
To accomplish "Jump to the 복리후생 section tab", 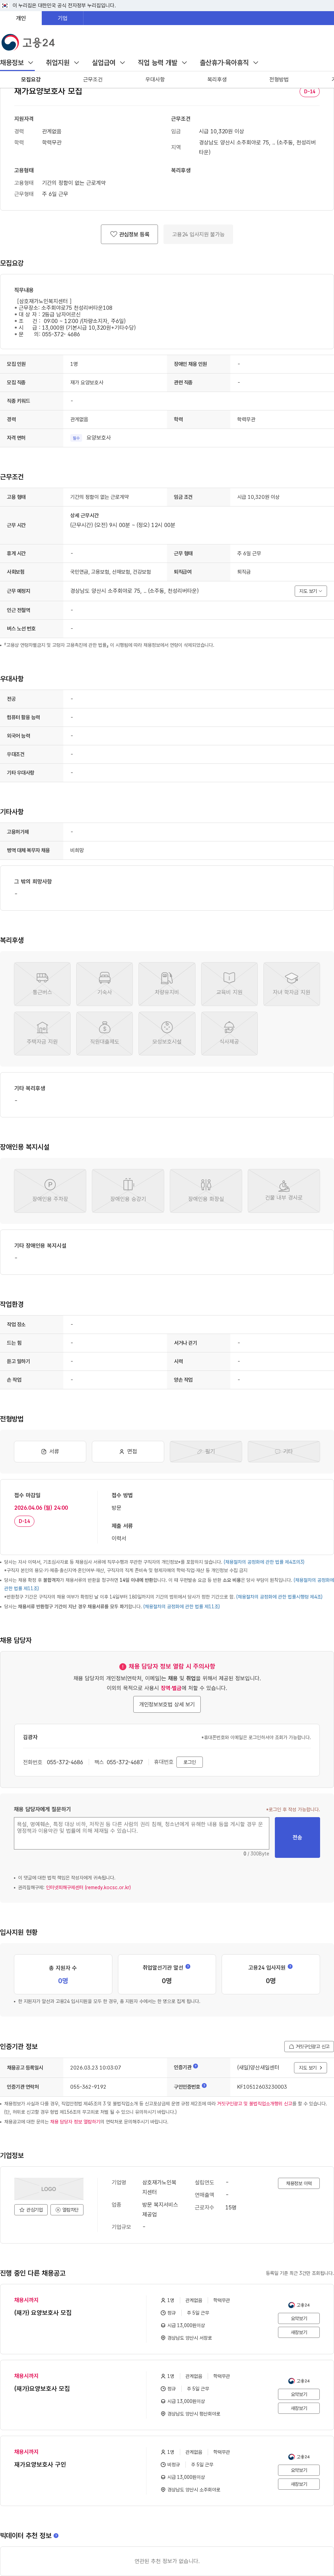I will [217, 79].
